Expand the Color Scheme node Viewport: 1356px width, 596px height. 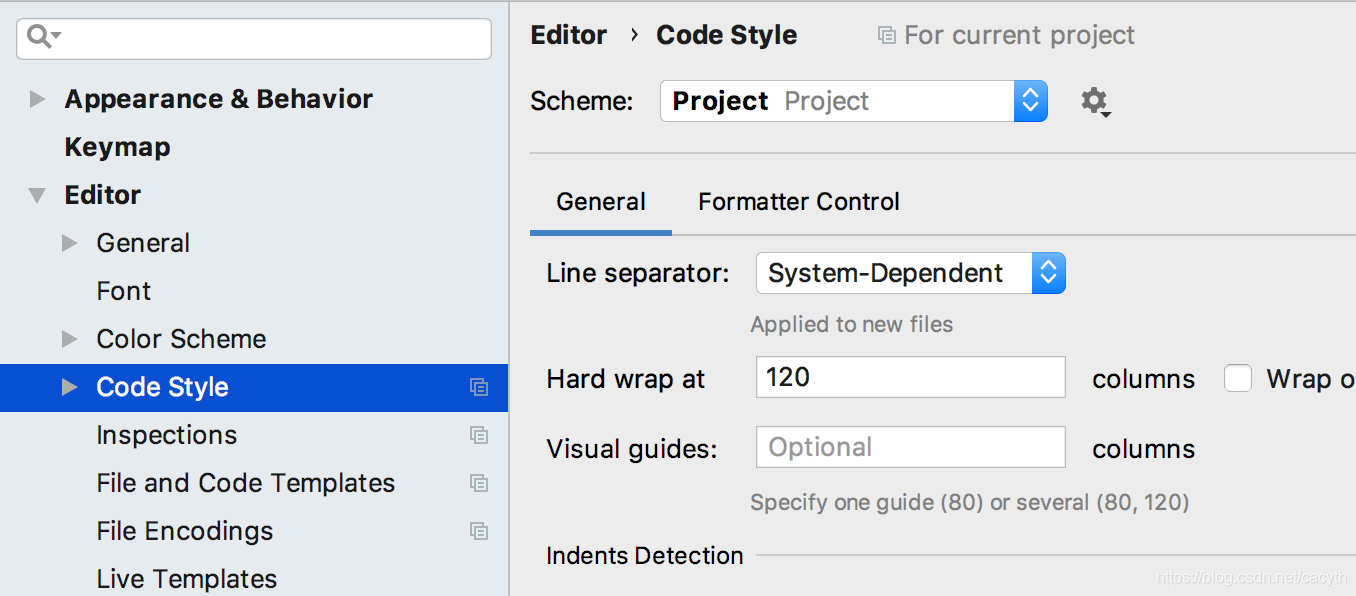(x=69, y=339)
